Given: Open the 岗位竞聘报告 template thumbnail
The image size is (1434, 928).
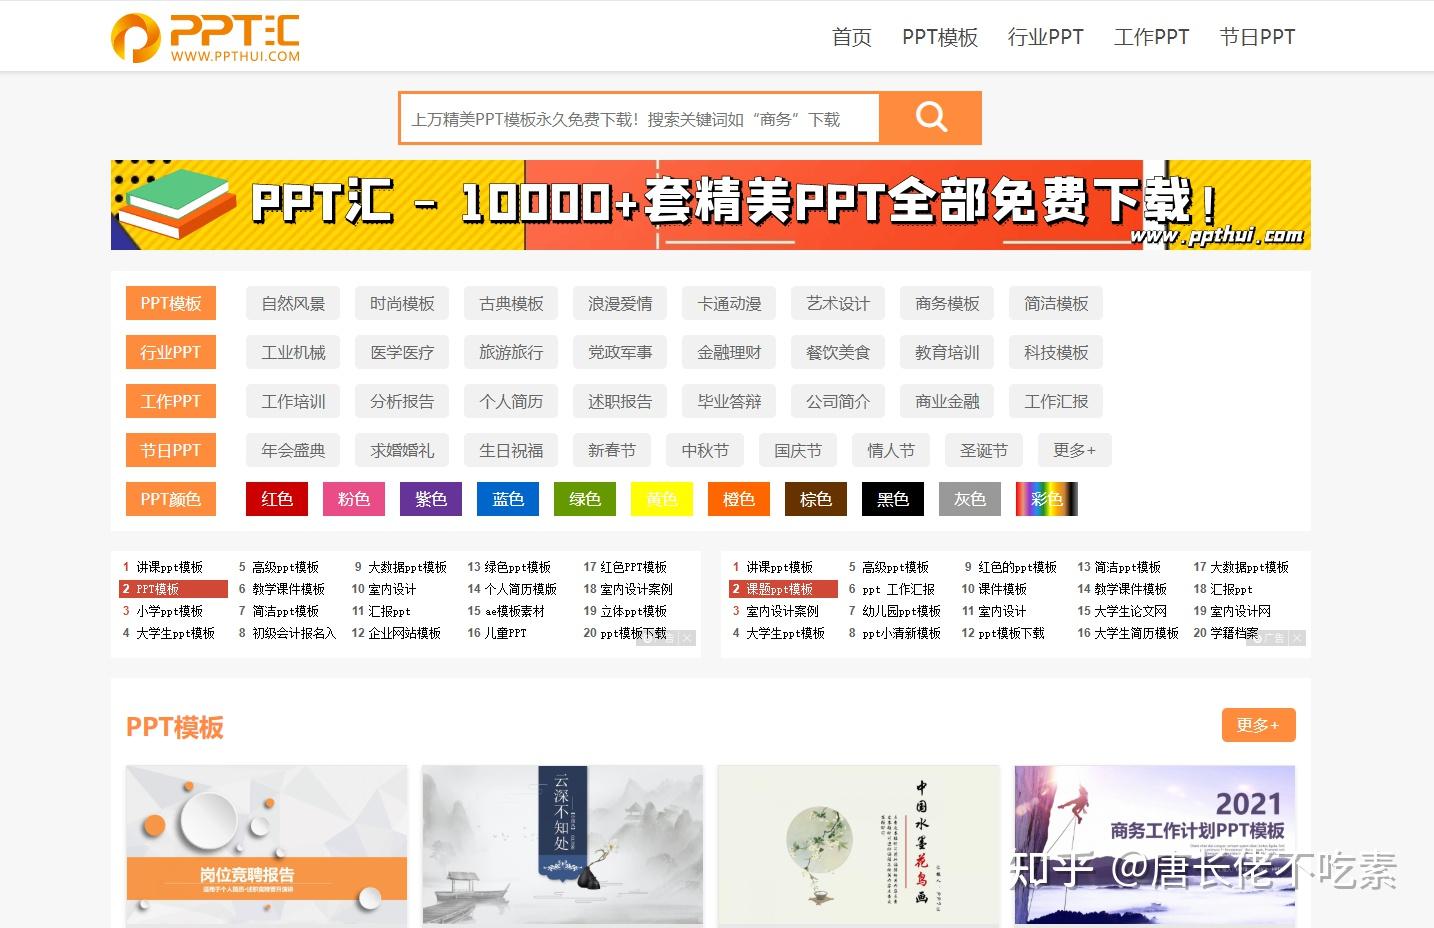Looking at the screenshot, I should click(265, 845).
